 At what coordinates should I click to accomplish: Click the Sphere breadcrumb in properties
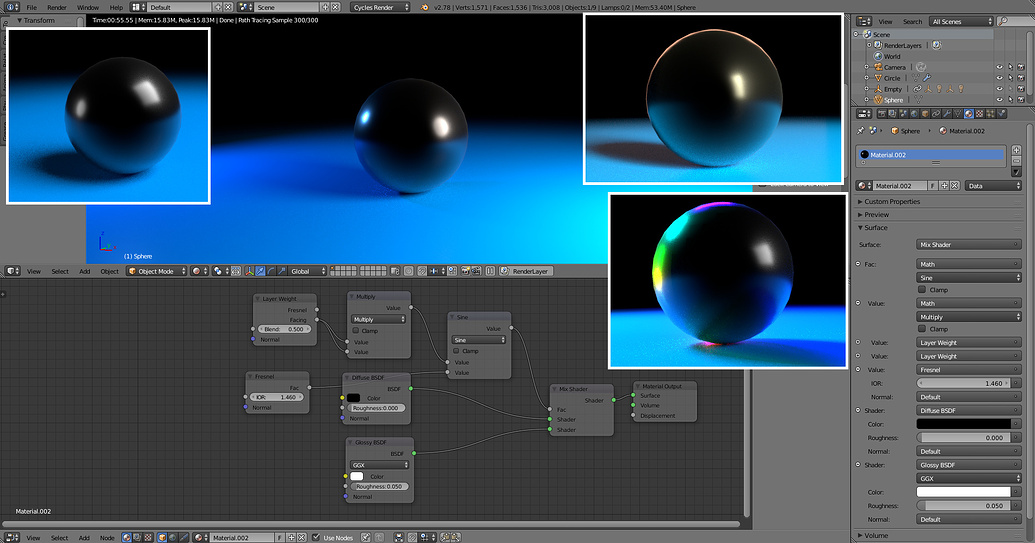905,131
